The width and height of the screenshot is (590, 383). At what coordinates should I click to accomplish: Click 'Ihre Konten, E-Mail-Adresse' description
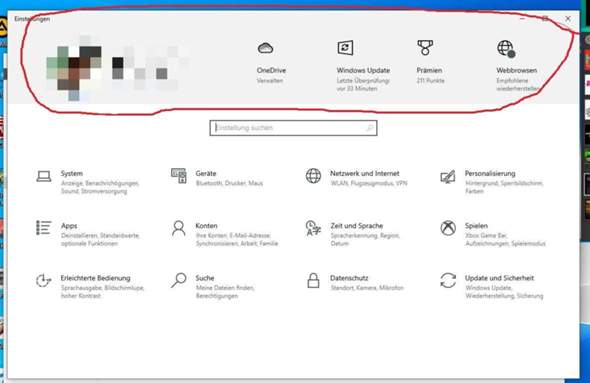[233, 236]
